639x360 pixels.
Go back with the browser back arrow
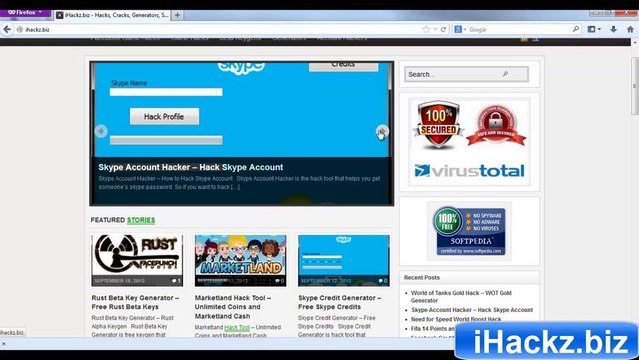[x=7, y=29]
